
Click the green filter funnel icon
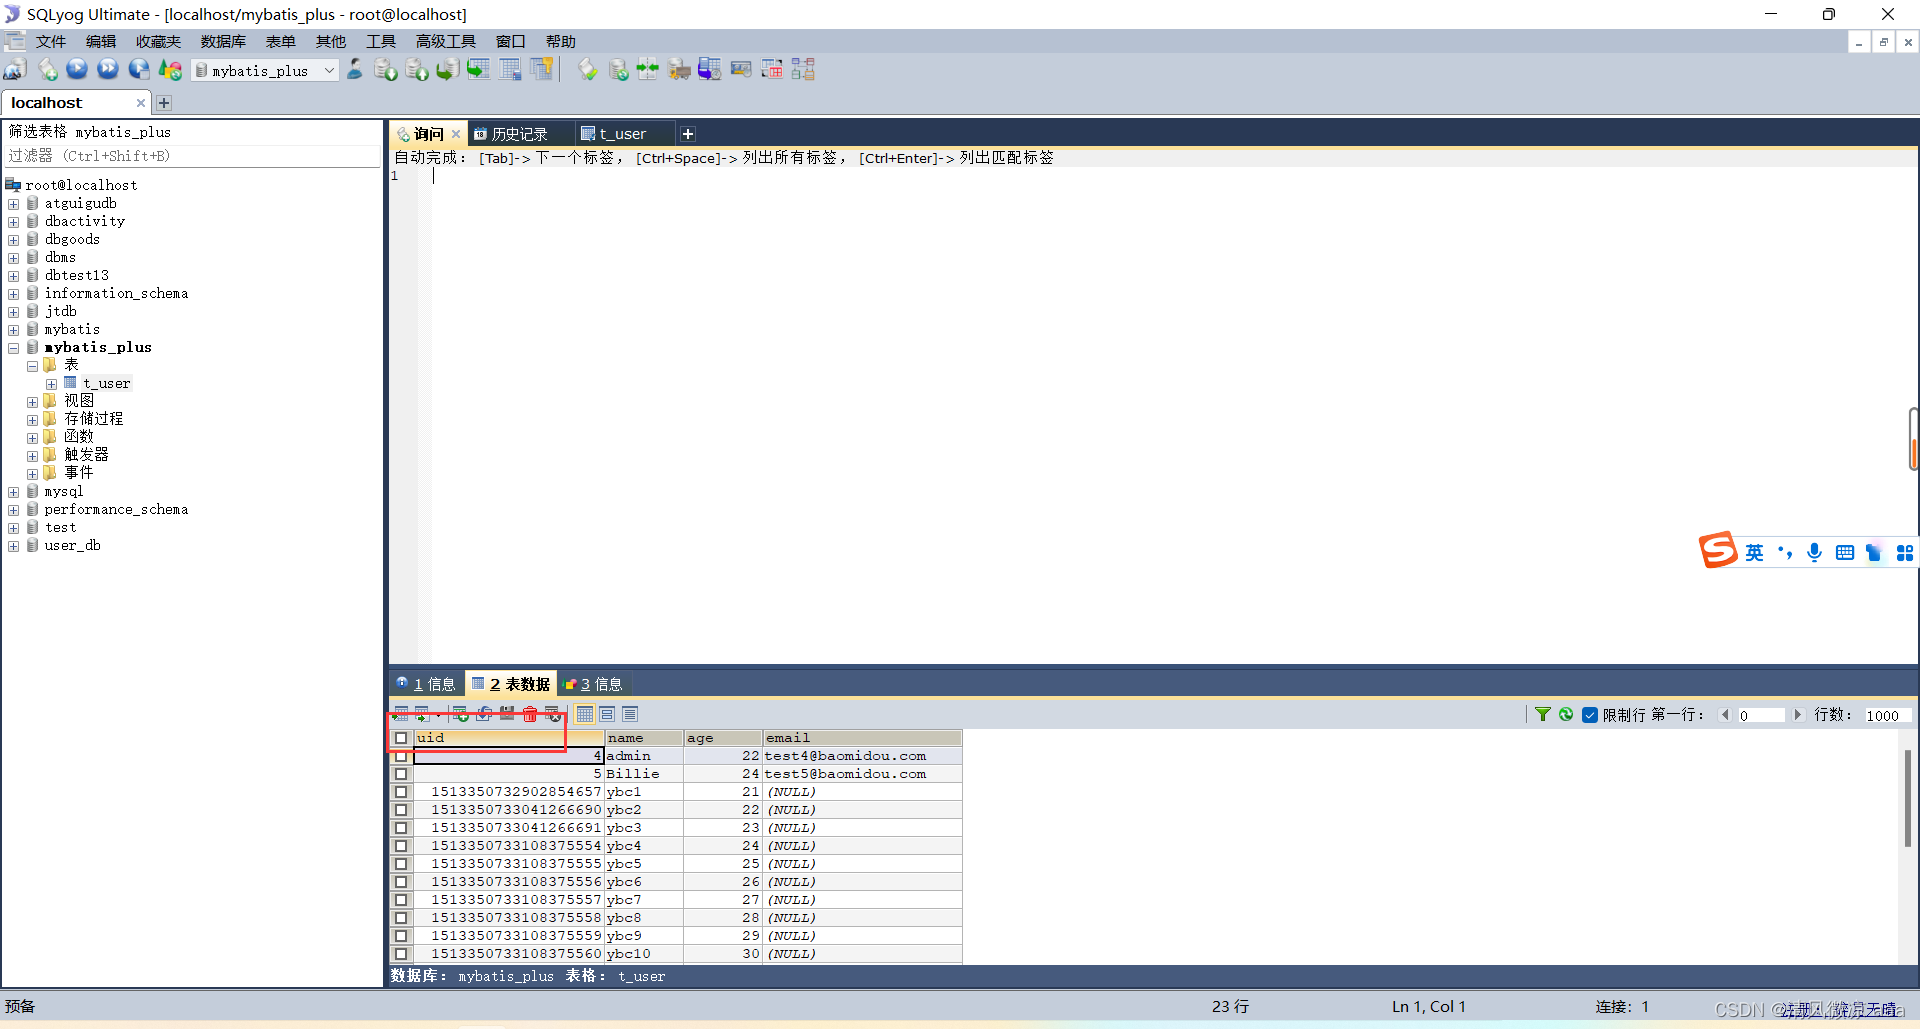1543,714
